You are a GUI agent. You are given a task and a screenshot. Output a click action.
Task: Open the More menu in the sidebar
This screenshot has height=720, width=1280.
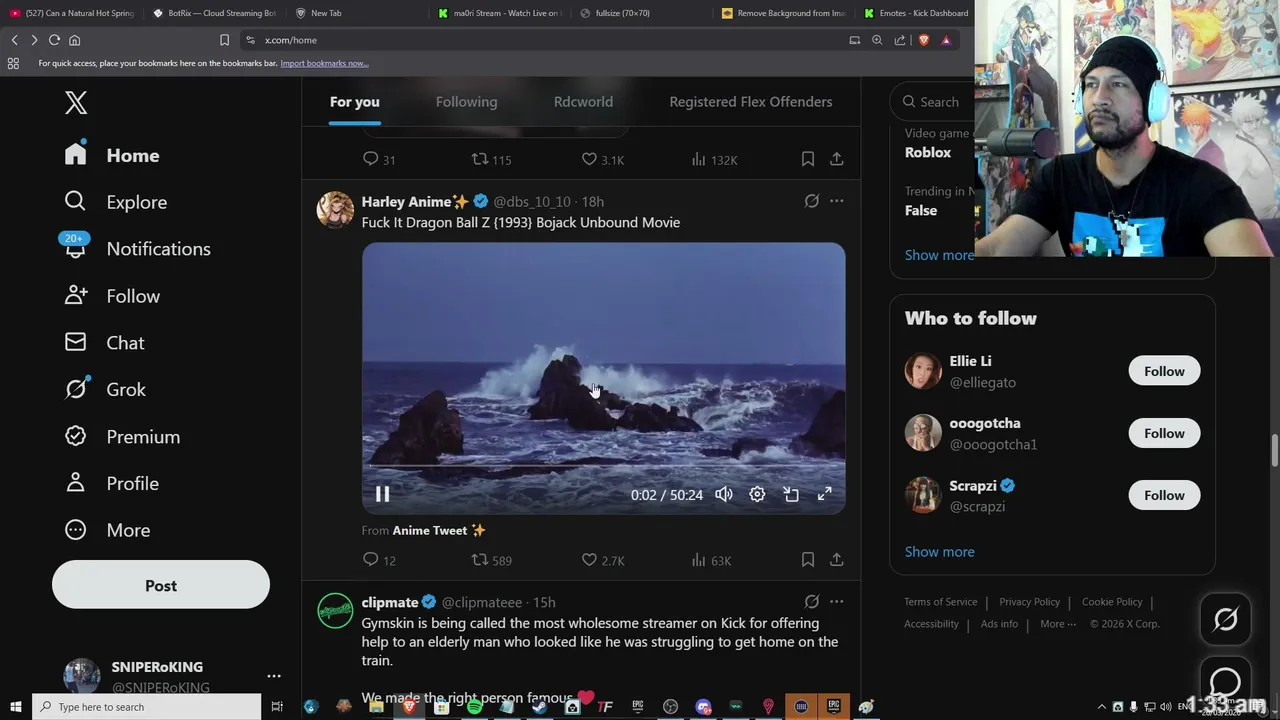click(107, 530)
